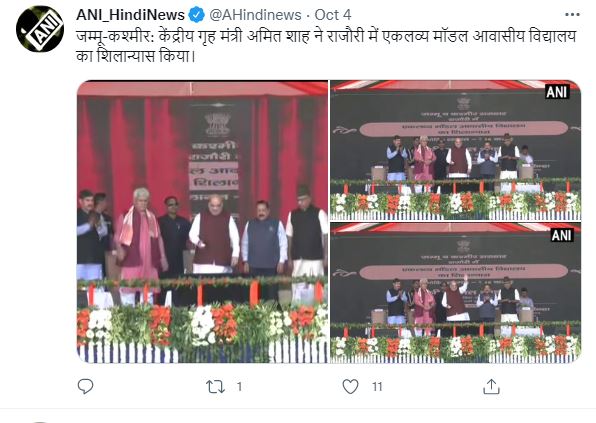The height and width of the screenshot is (423, 596).
Task: Click ANI watermark on top right photo
Action: [x=557, y=92]
